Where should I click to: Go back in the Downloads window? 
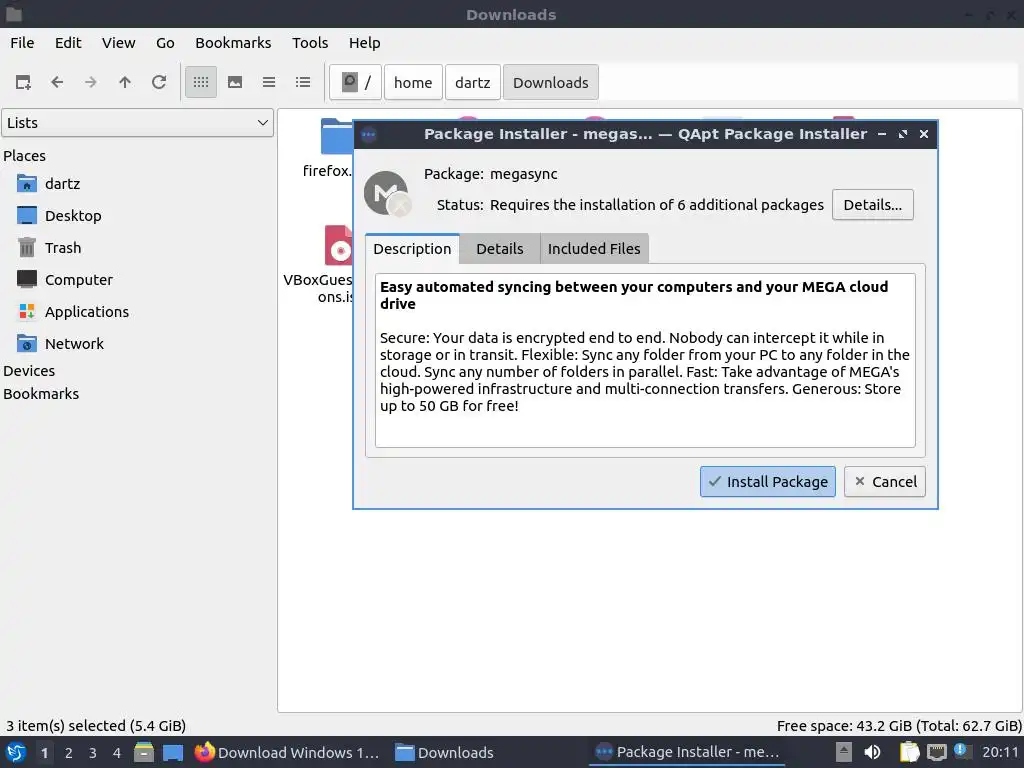tap(57, 82)
